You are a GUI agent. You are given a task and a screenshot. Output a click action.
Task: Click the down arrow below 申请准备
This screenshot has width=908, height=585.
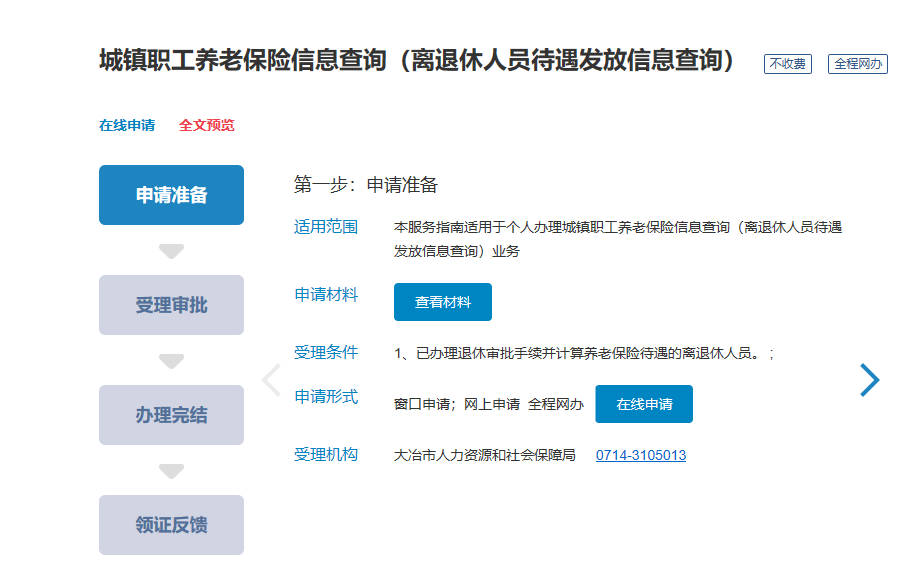[x=171, y=251]
